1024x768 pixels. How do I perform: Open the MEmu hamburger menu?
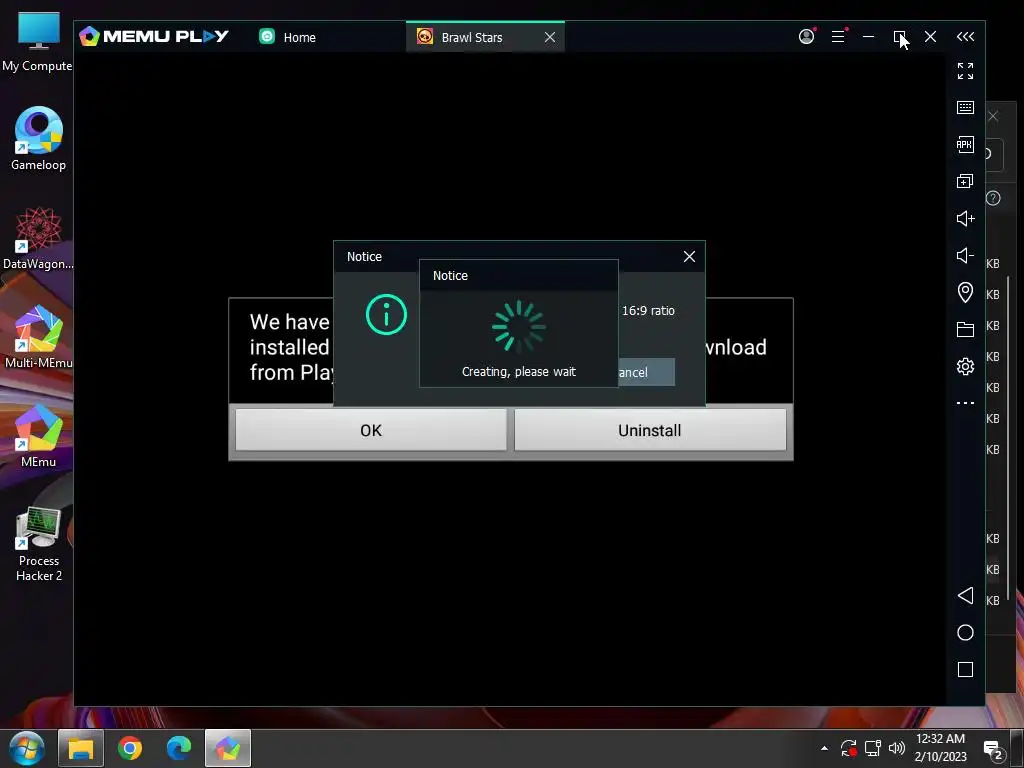pyautogui.click(x=839, y=37)
